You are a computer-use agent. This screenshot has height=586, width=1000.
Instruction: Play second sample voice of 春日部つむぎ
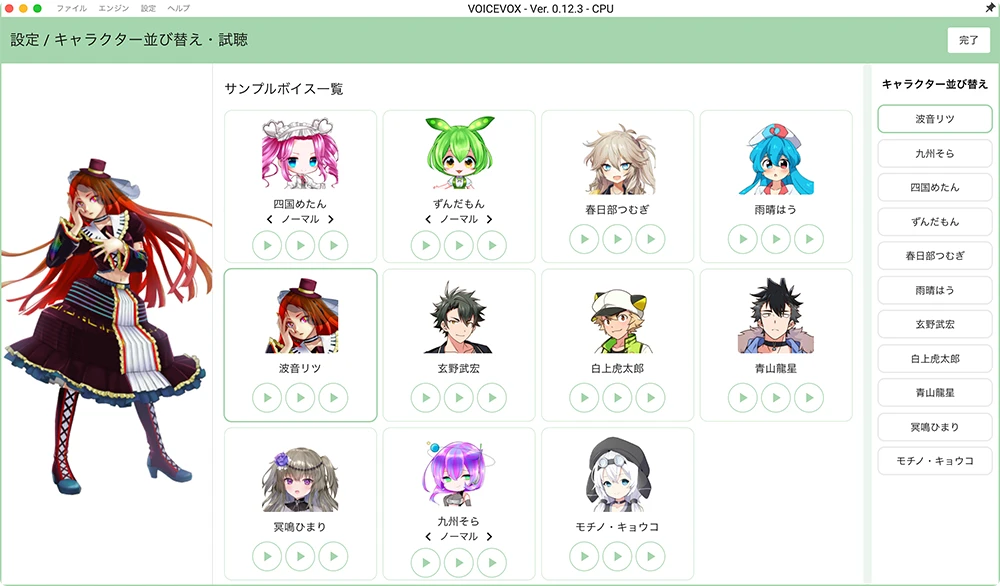tap(617, 239)
